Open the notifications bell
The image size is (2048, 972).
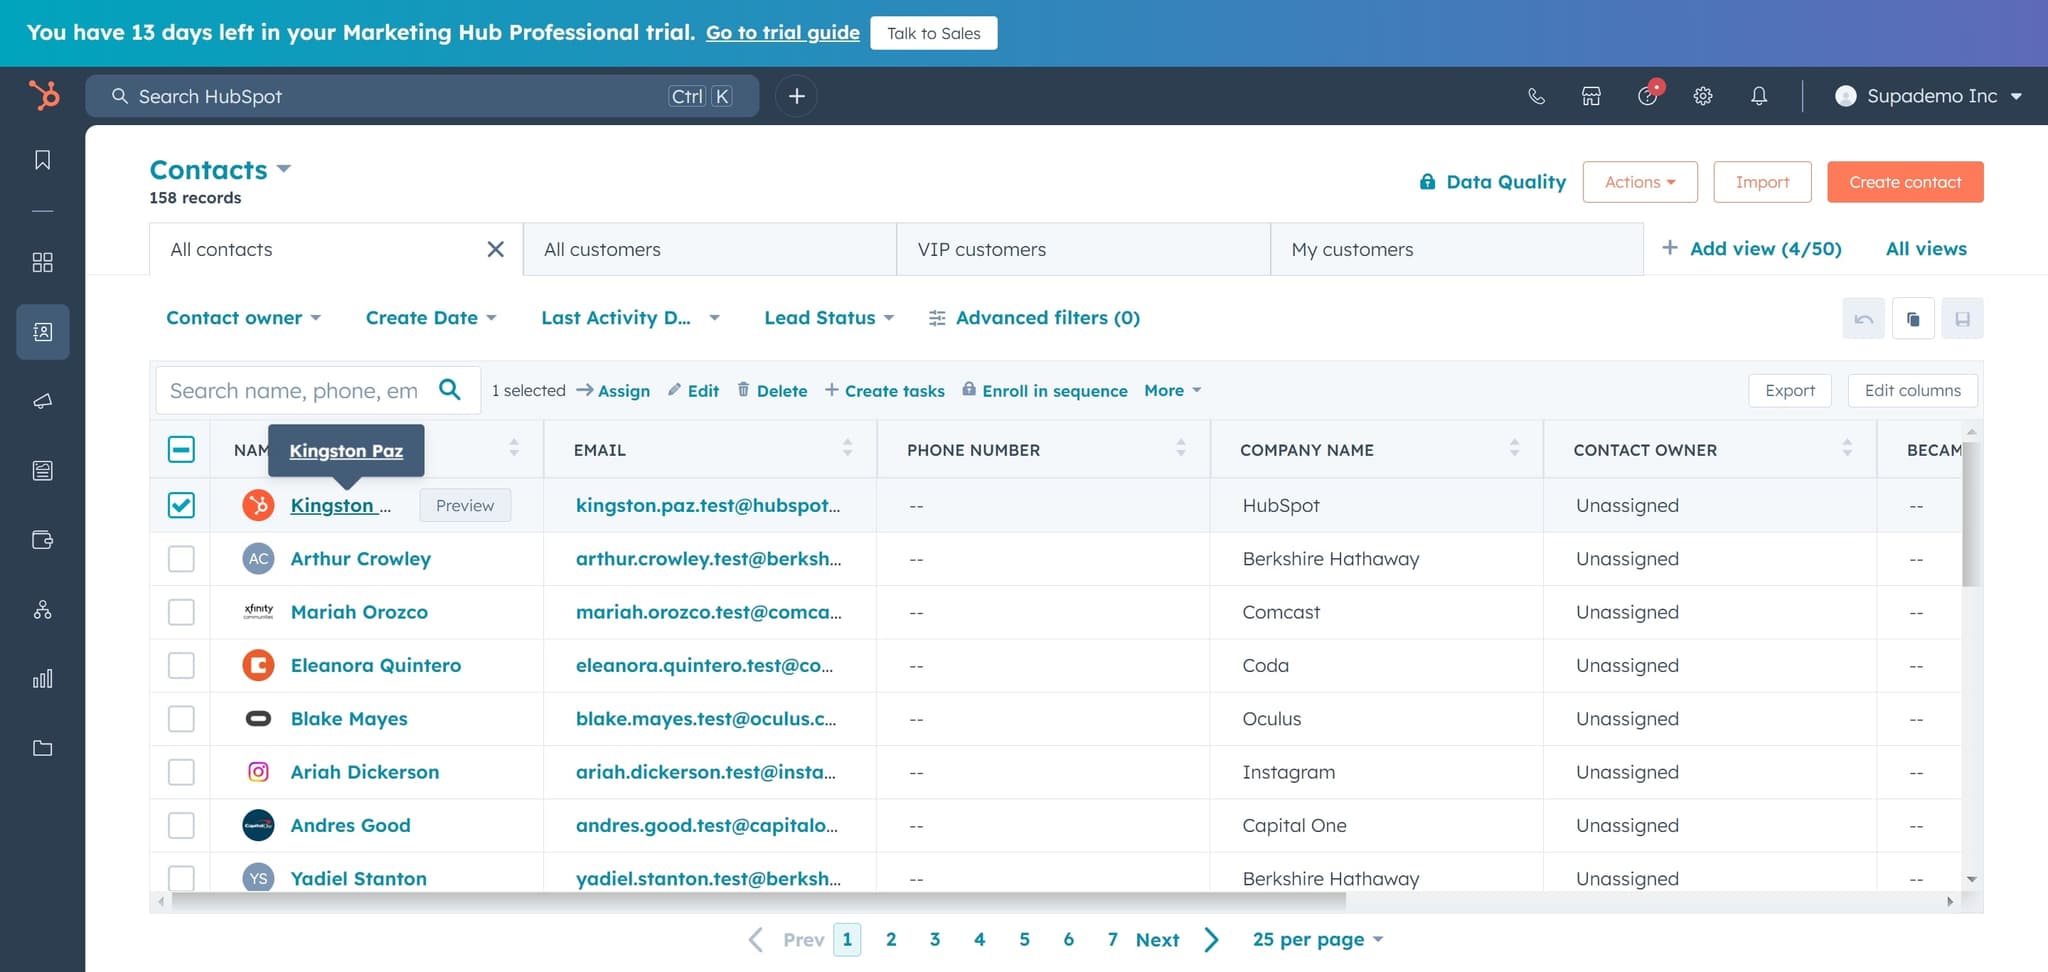pyautogui.click(x=1759, y=96)
